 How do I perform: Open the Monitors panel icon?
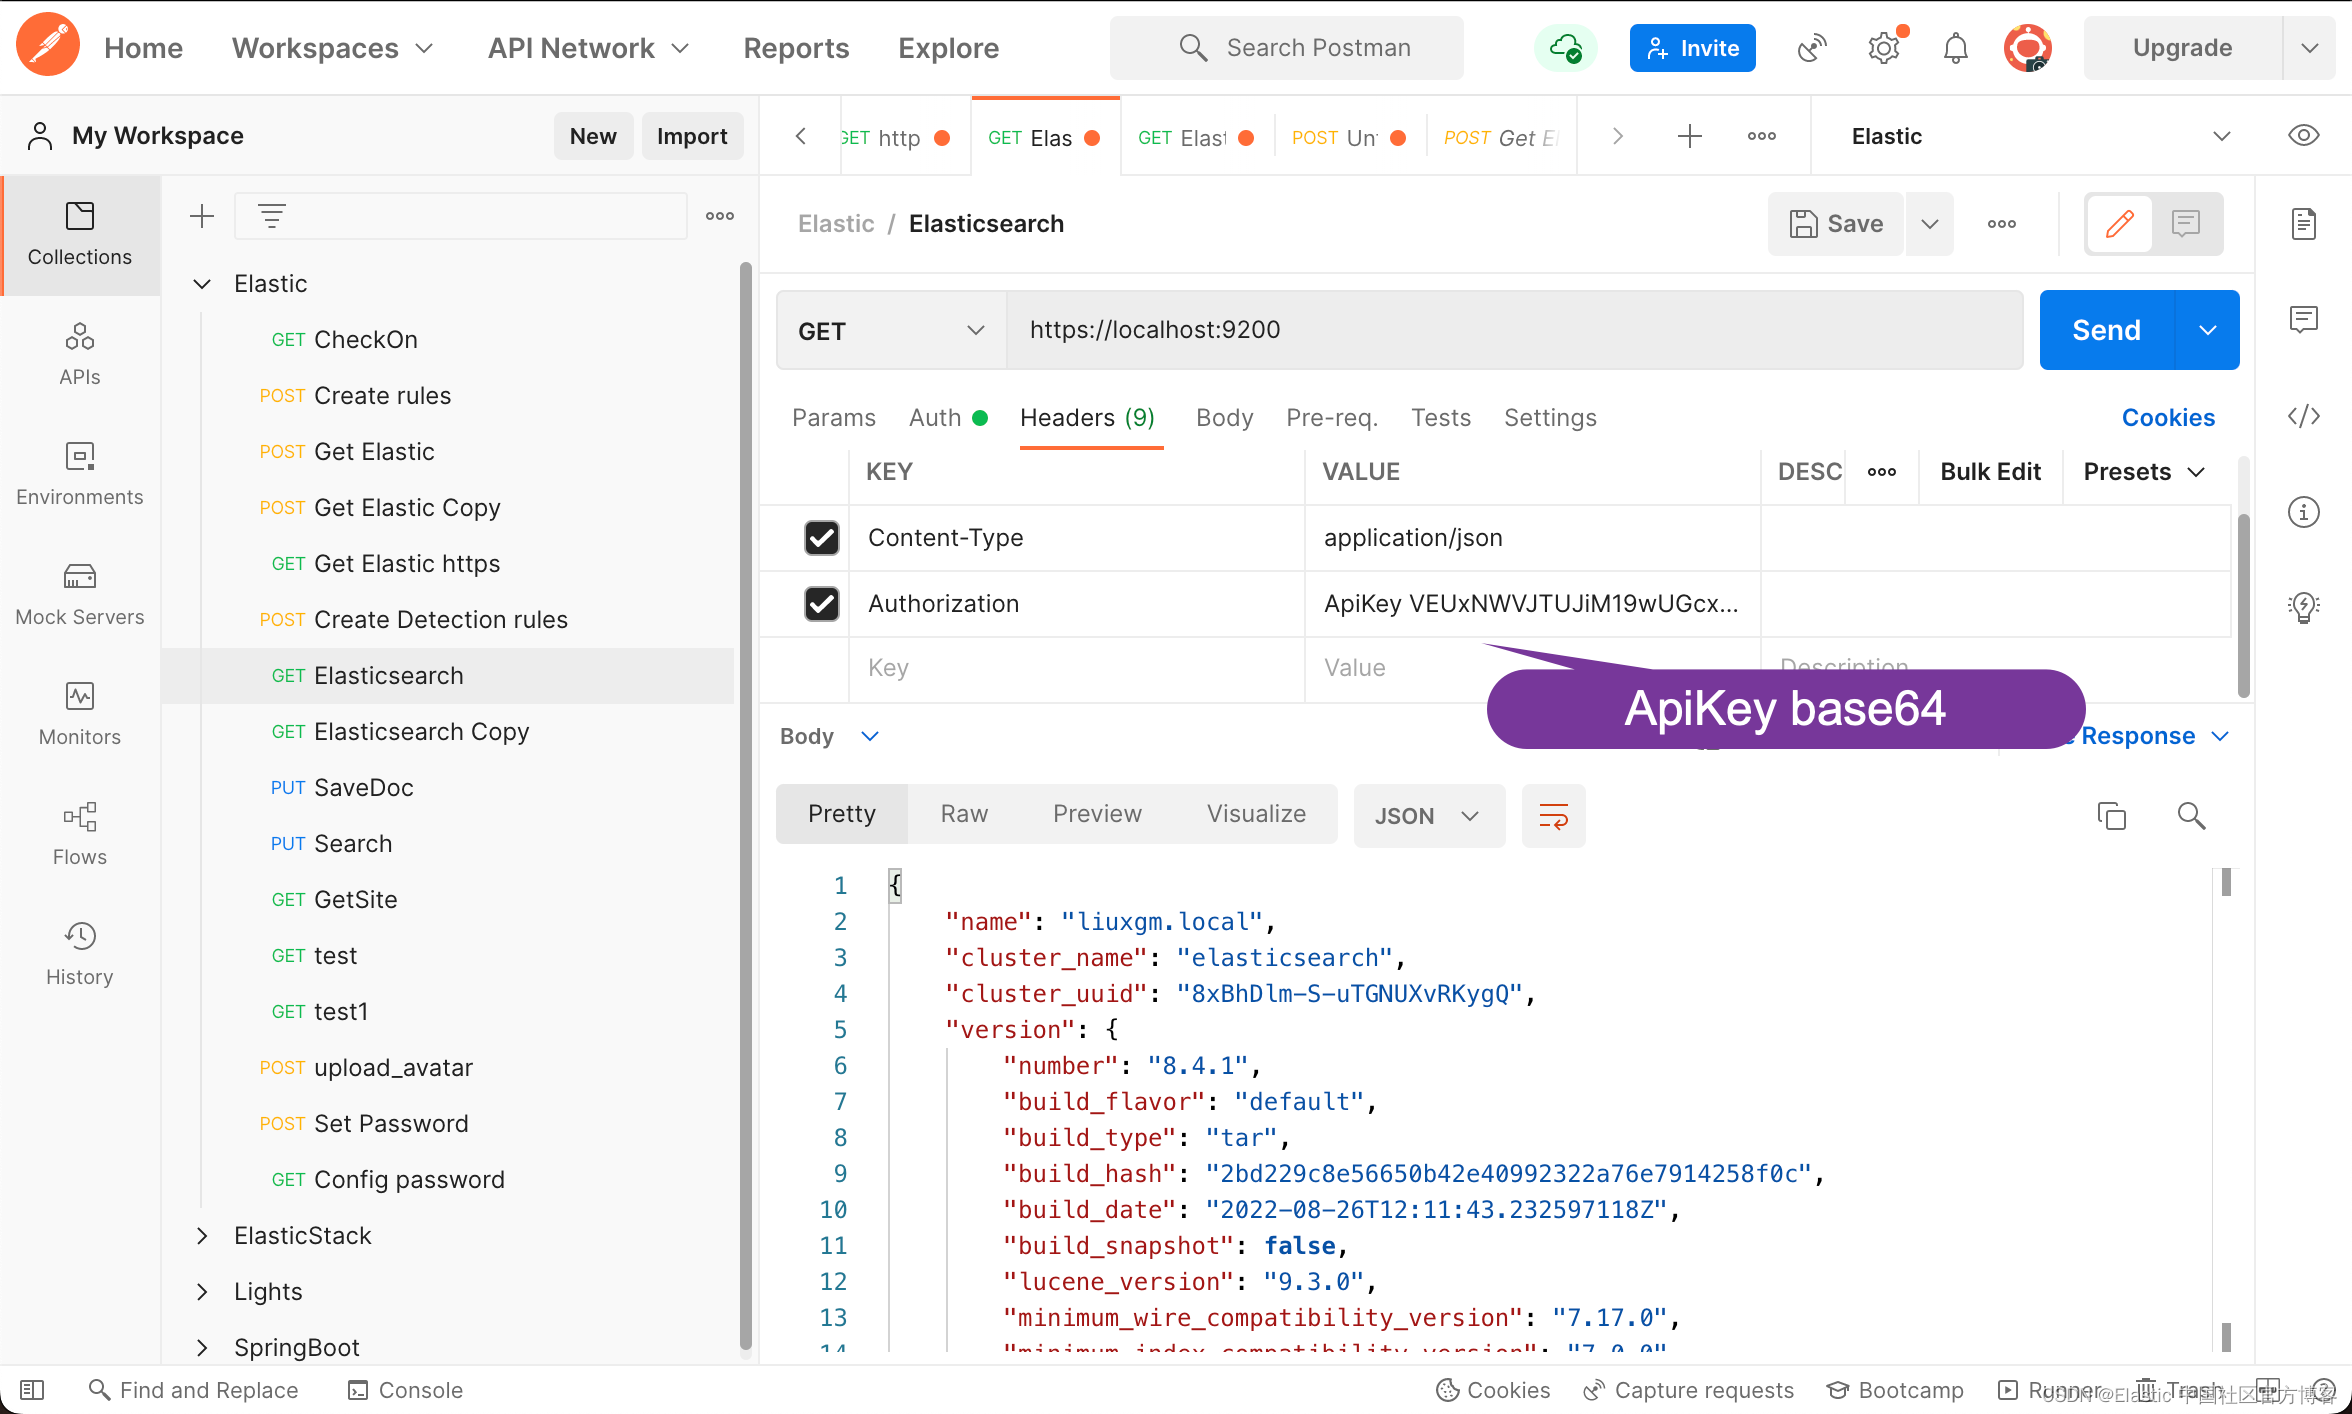pyautogui.click(x=79, y=697)
